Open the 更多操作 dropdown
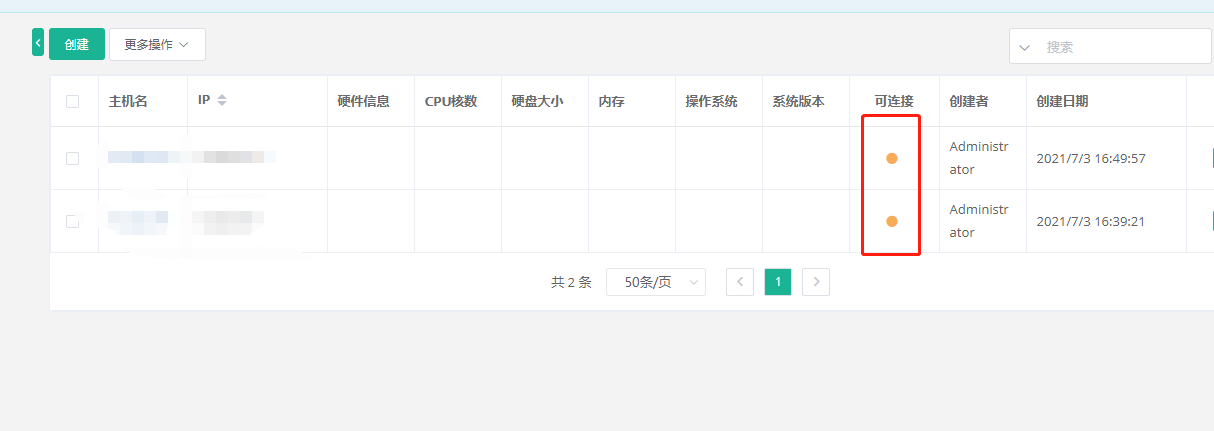This screenshot has width=1214, height=431. click(x=157, y=44)
